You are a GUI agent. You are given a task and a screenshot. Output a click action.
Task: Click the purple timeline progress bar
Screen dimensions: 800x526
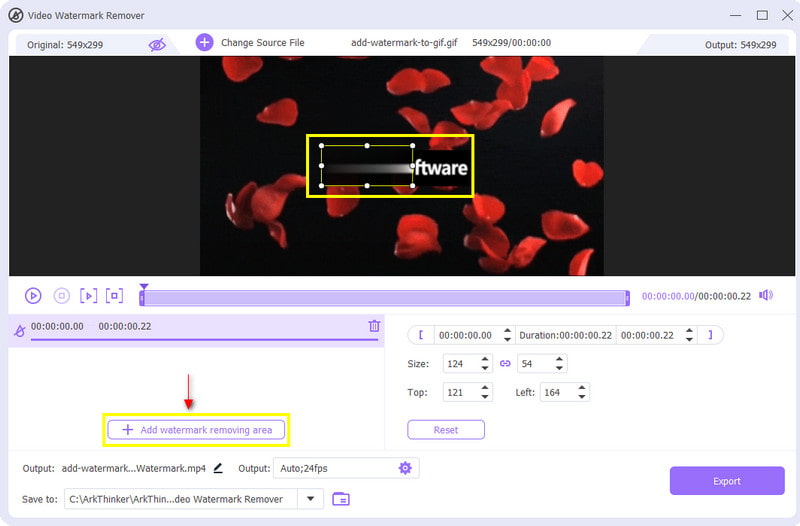tap(385, 298)
